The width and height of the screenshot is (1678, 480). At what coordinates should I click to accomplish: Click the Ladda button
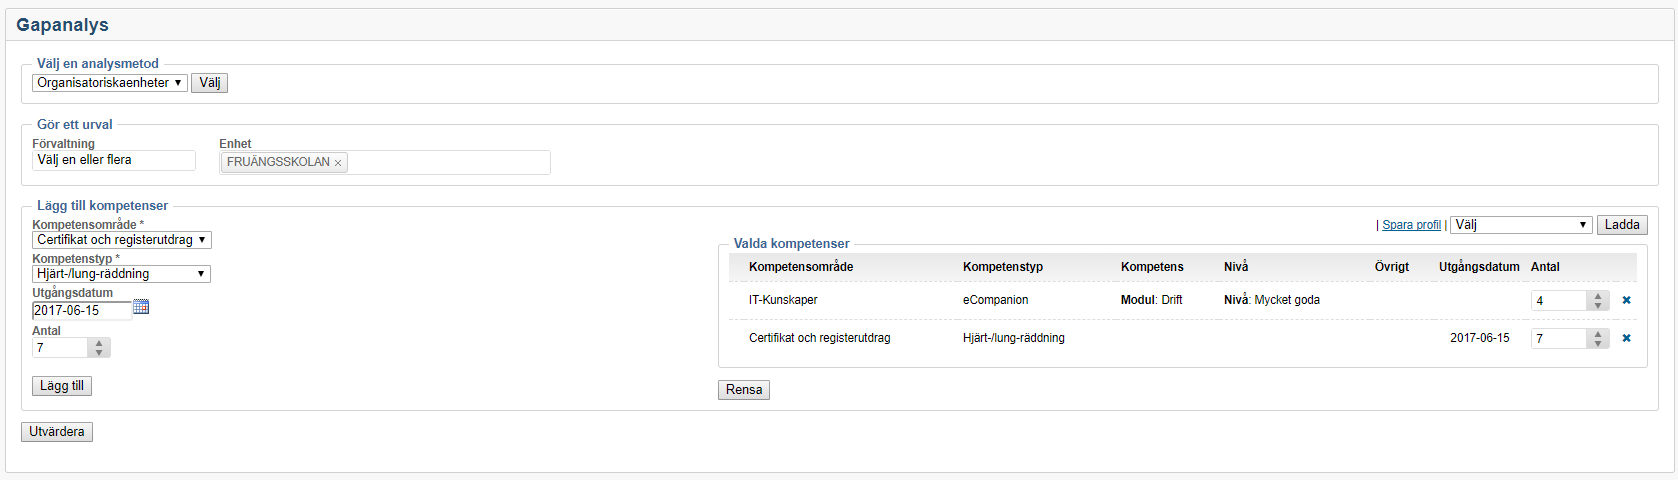pos(1622,225)
